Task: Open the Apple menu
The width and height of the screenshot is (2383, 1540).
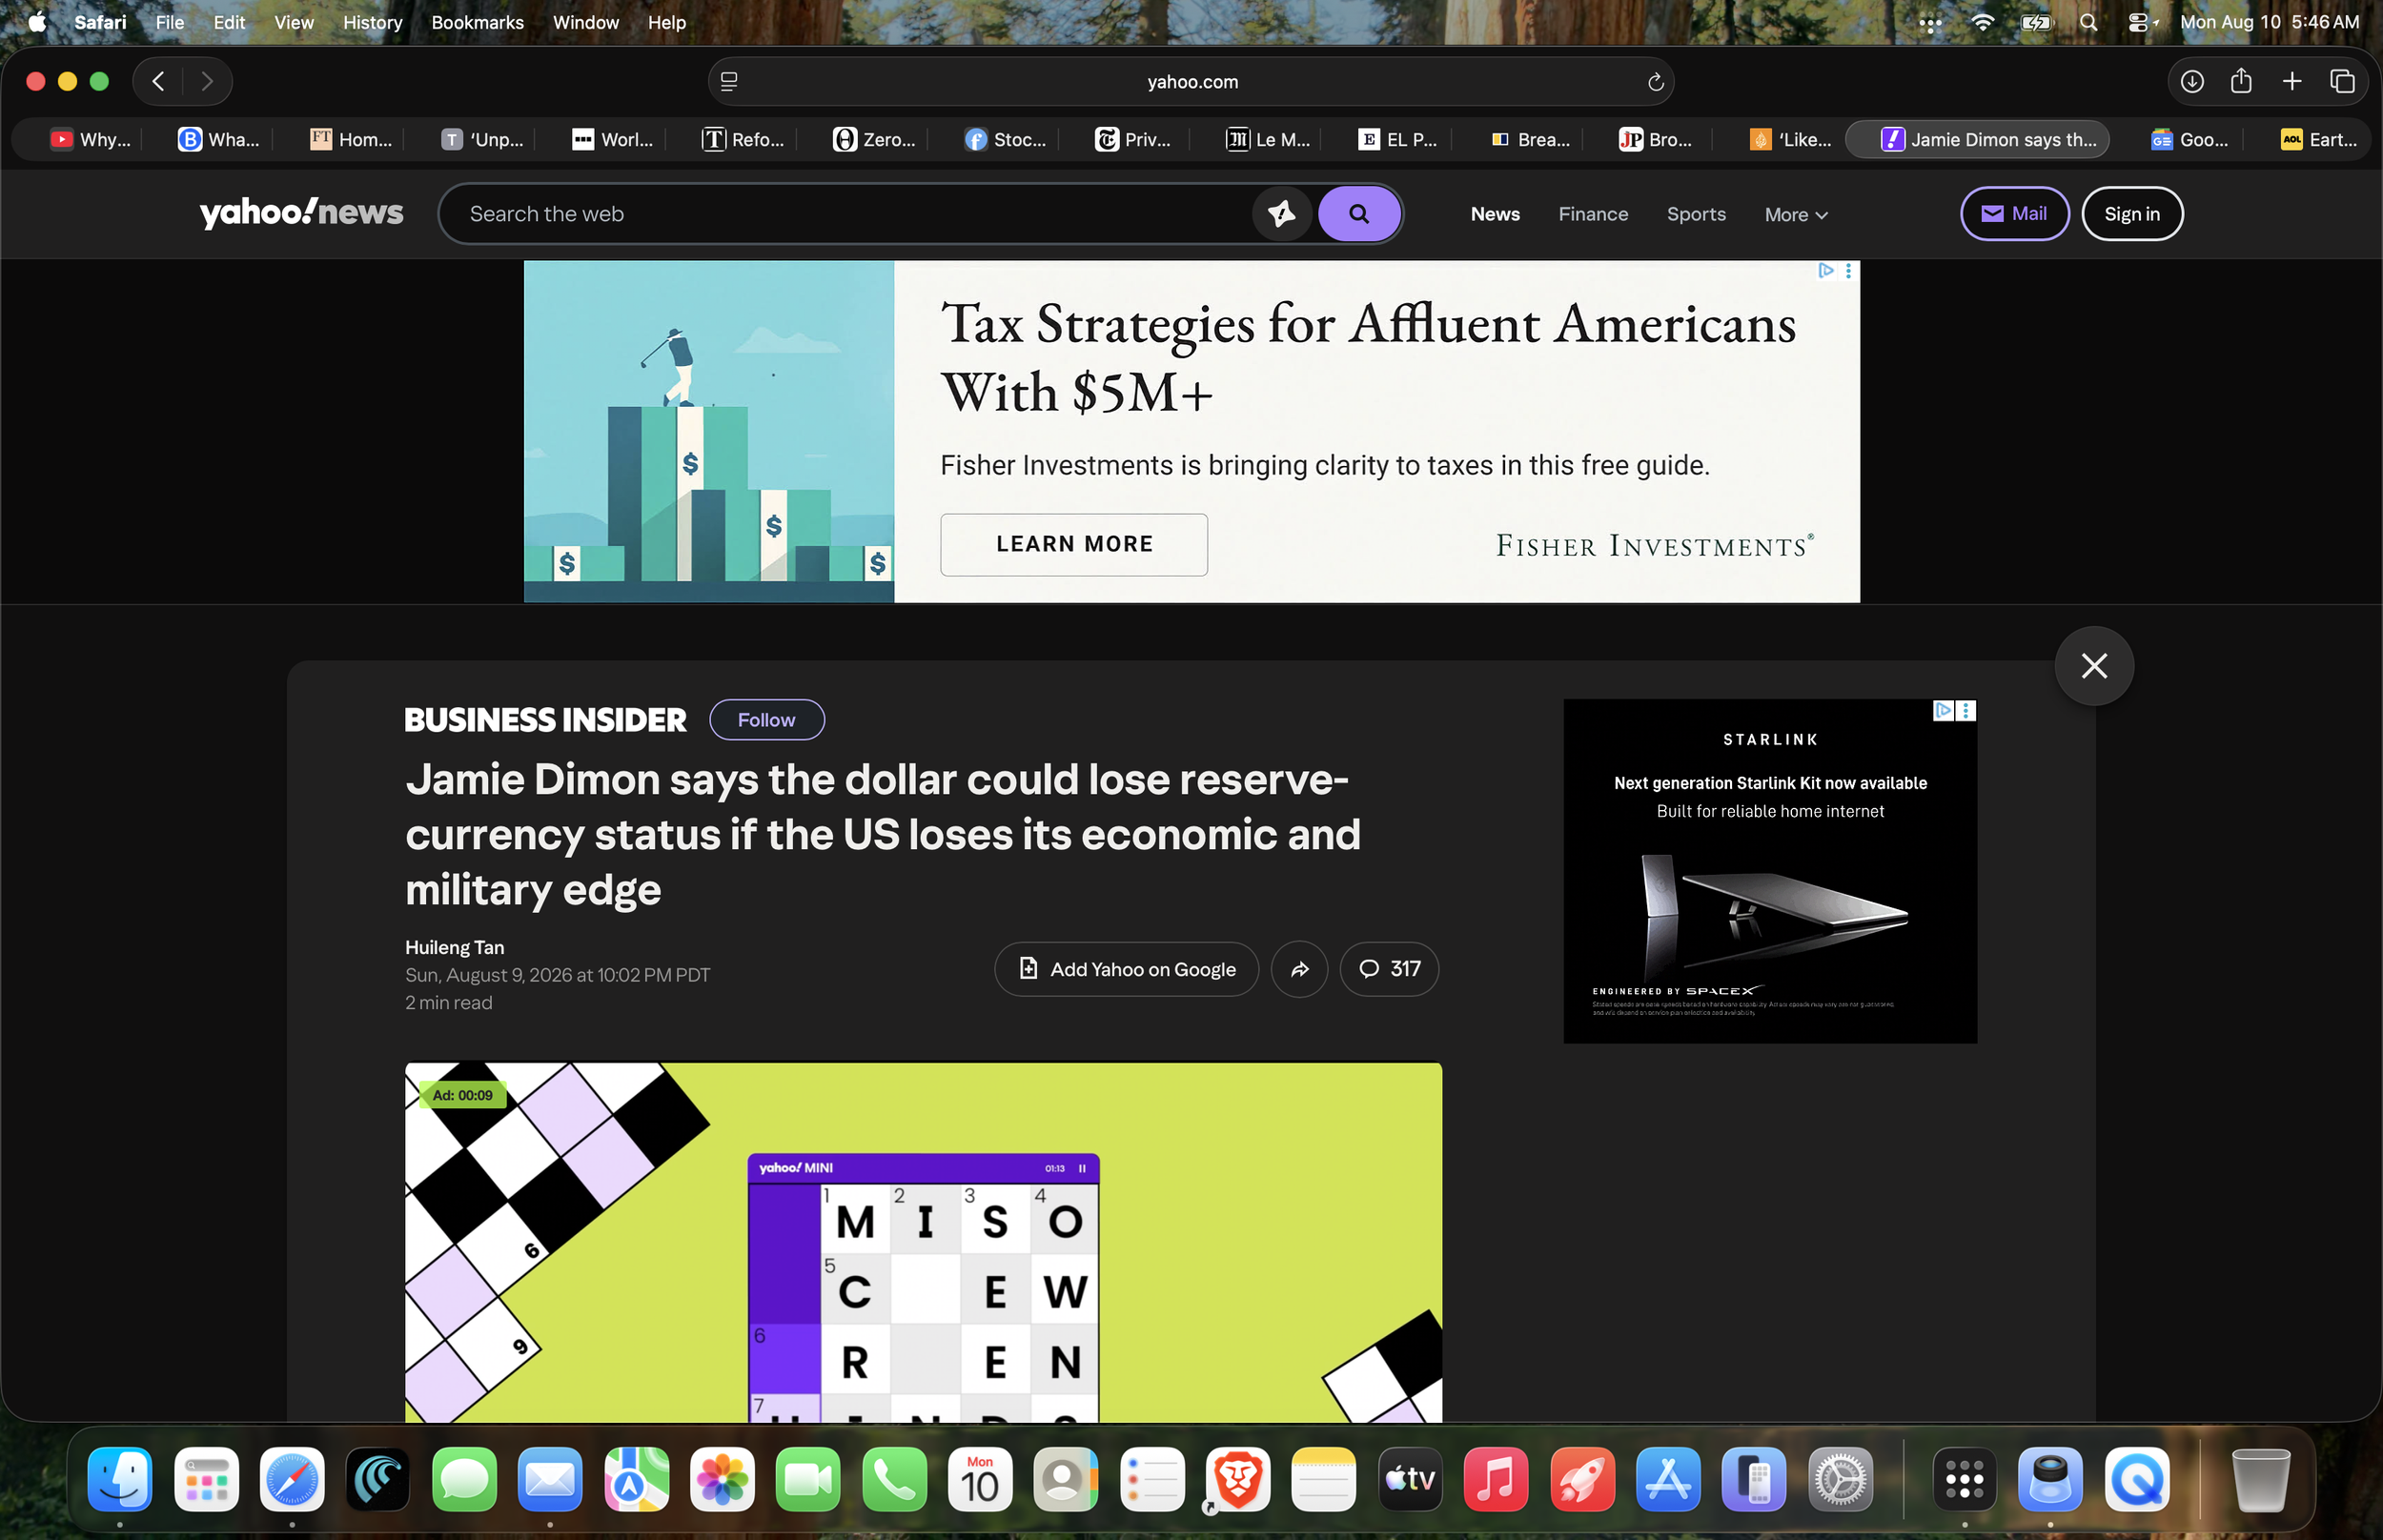Action: [x=37, y=22]
